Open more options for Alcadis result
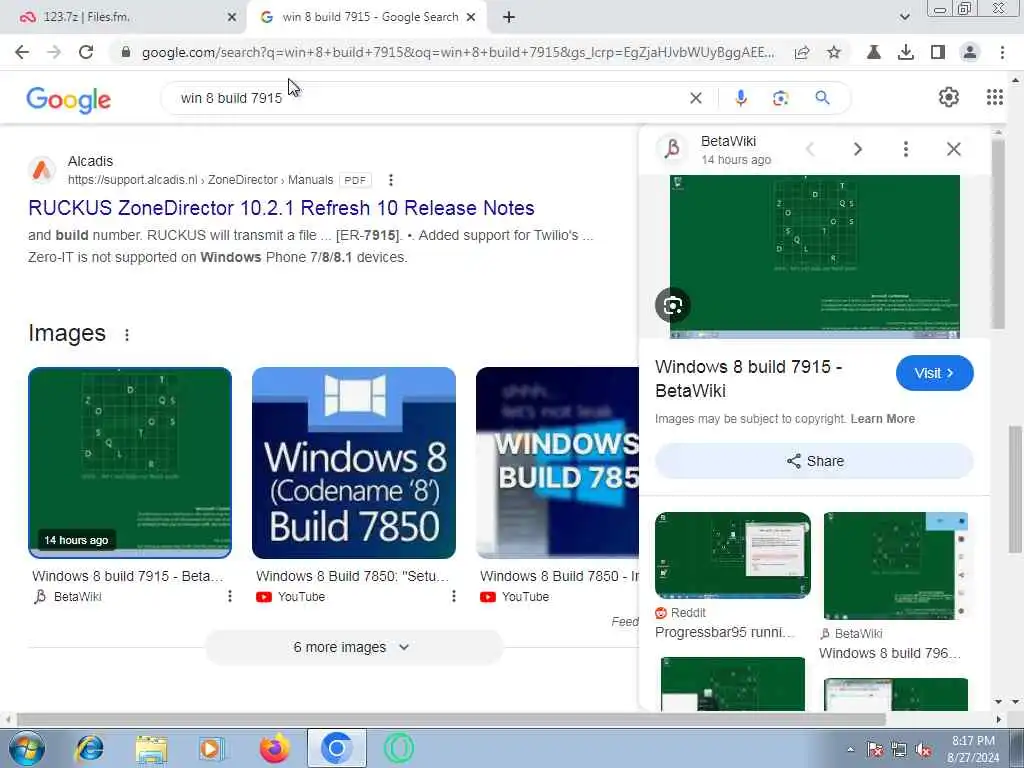This screenshot has height=768, width=1024. (391, 180)
